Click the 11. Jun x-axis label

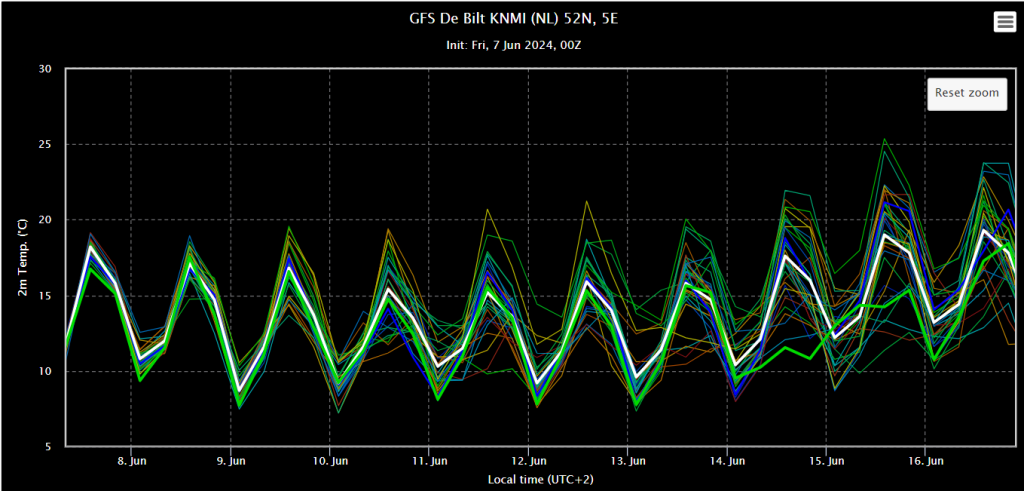point(428,461)
